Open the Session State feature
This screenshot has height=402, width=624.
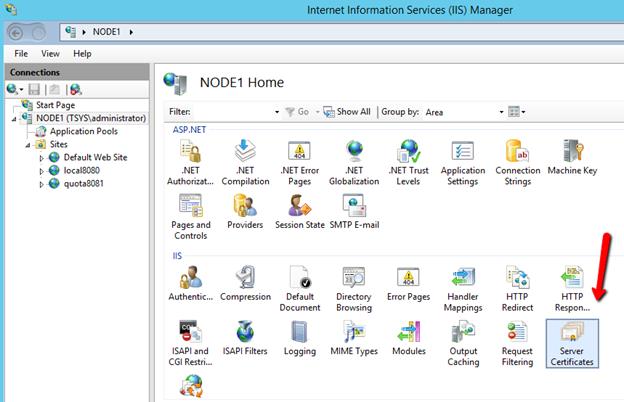pyautogui.click(x=300, y=212)
